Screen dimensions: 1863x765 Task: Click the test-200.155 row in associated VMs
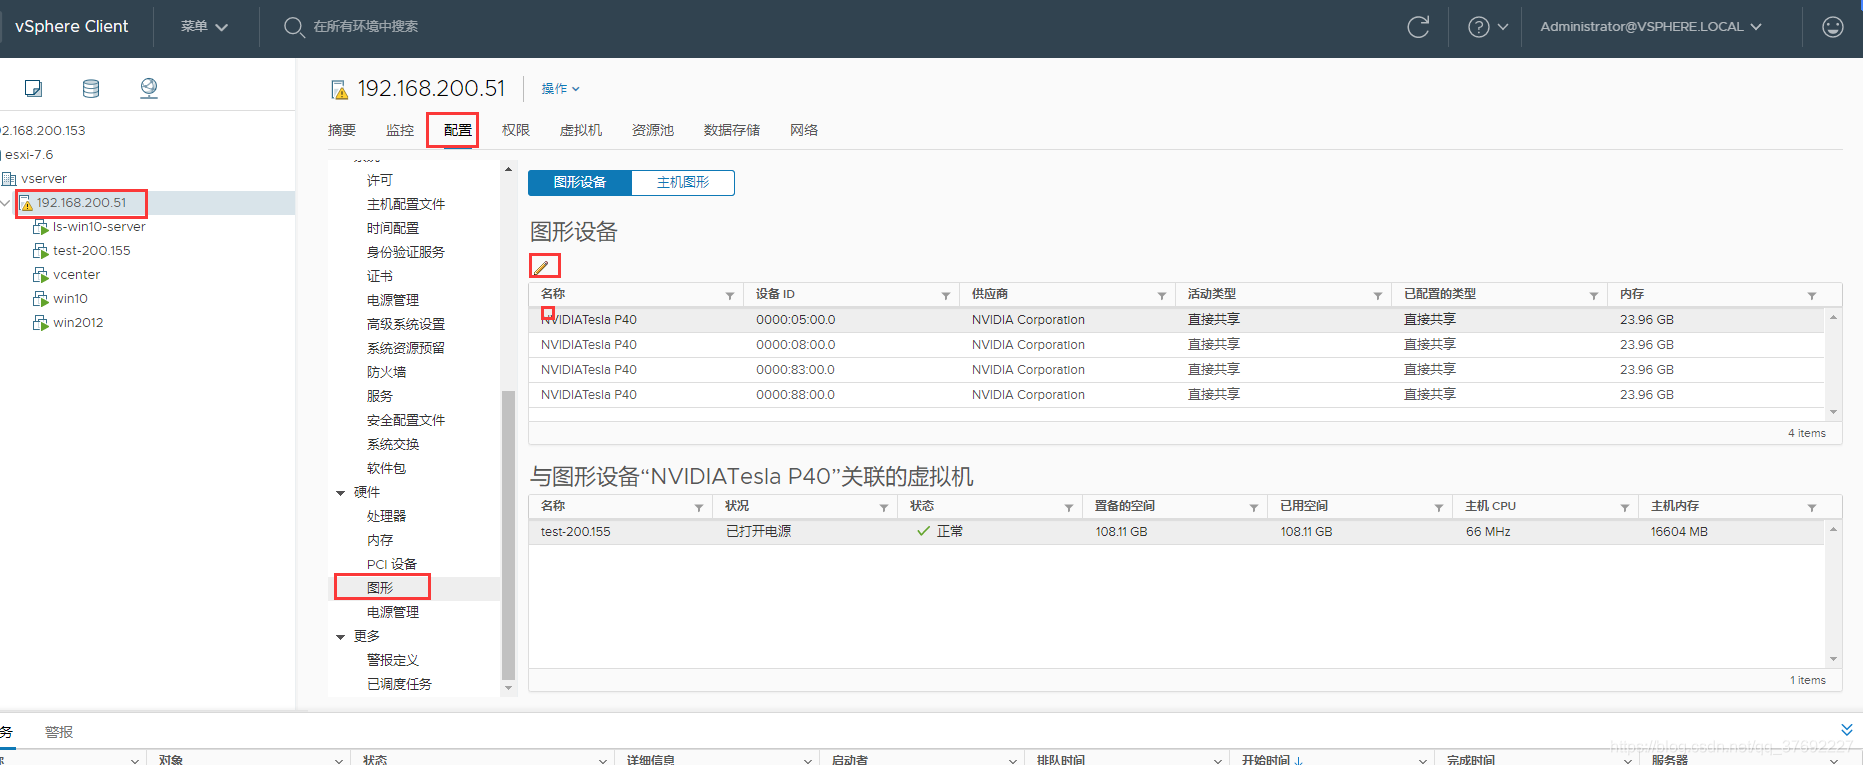click(x=1176, y=532)
